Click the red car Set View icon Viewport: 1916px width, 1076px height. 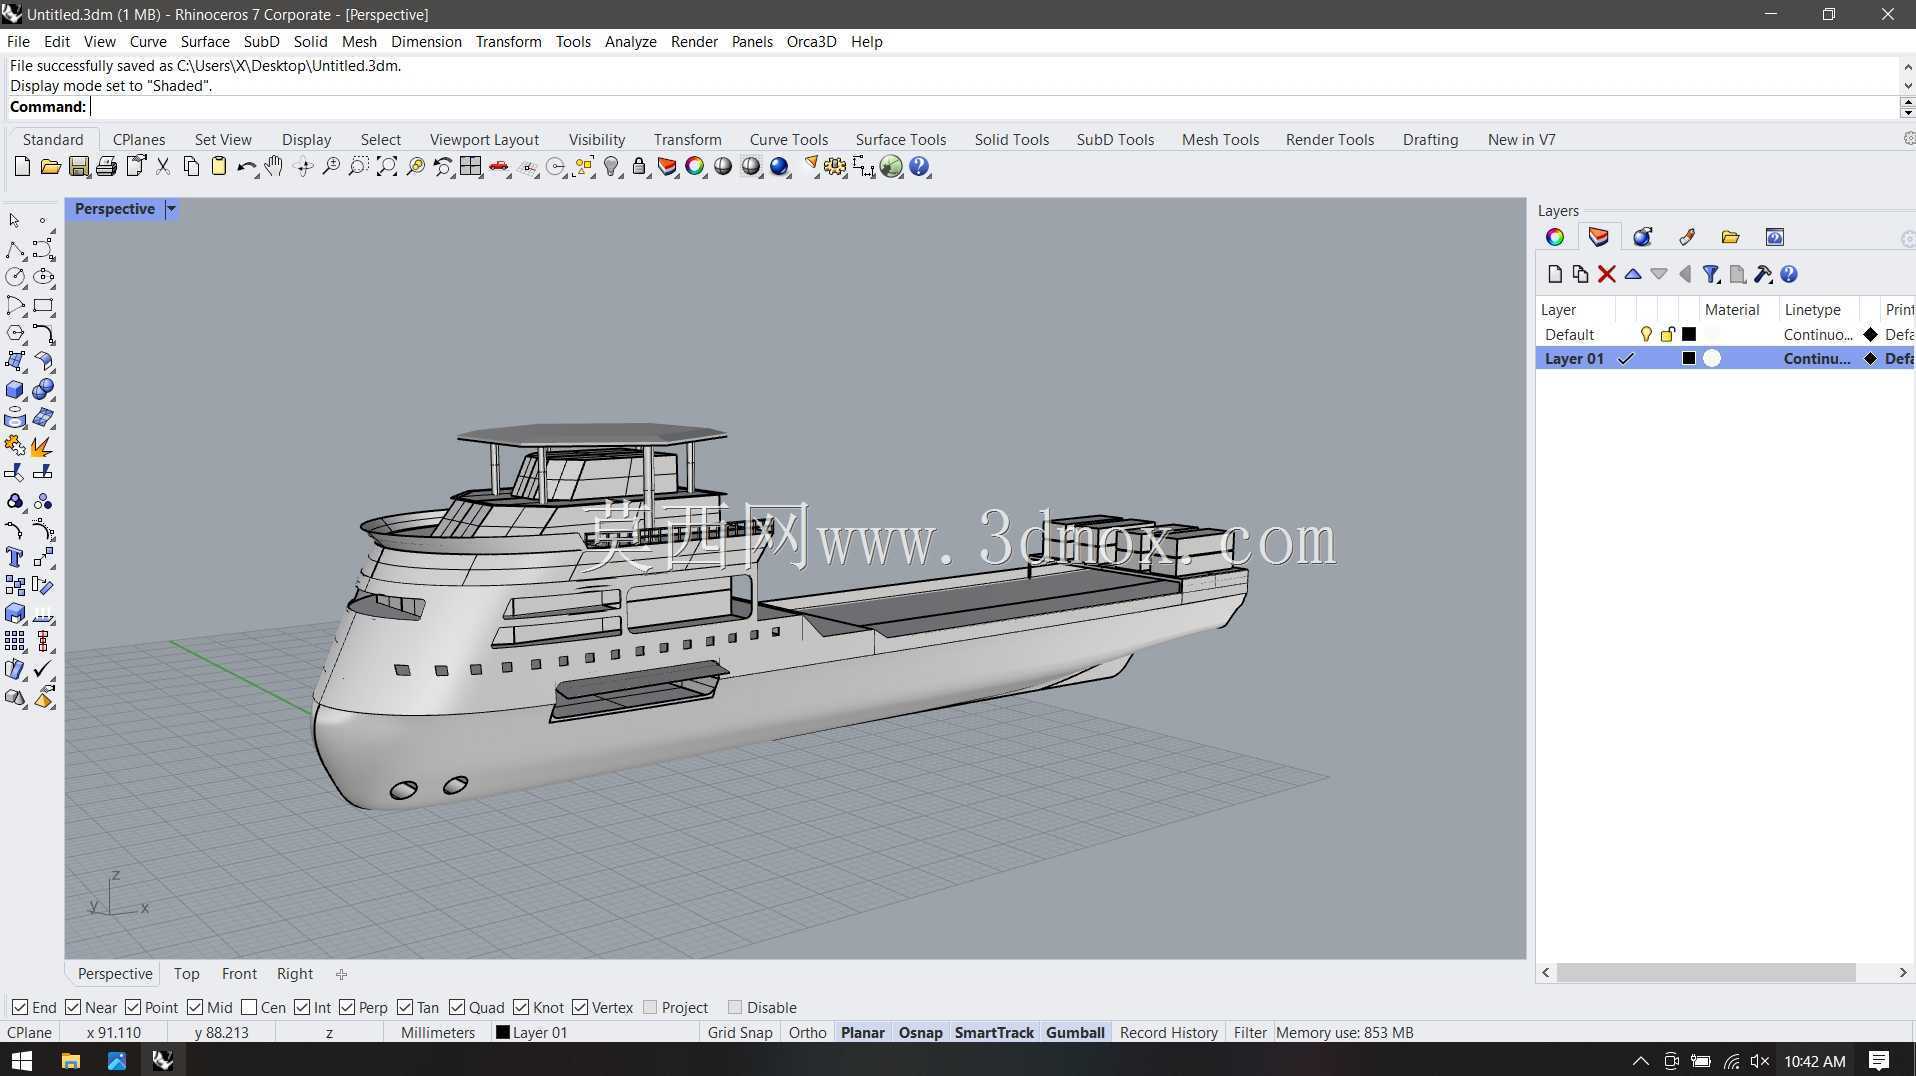499,167
